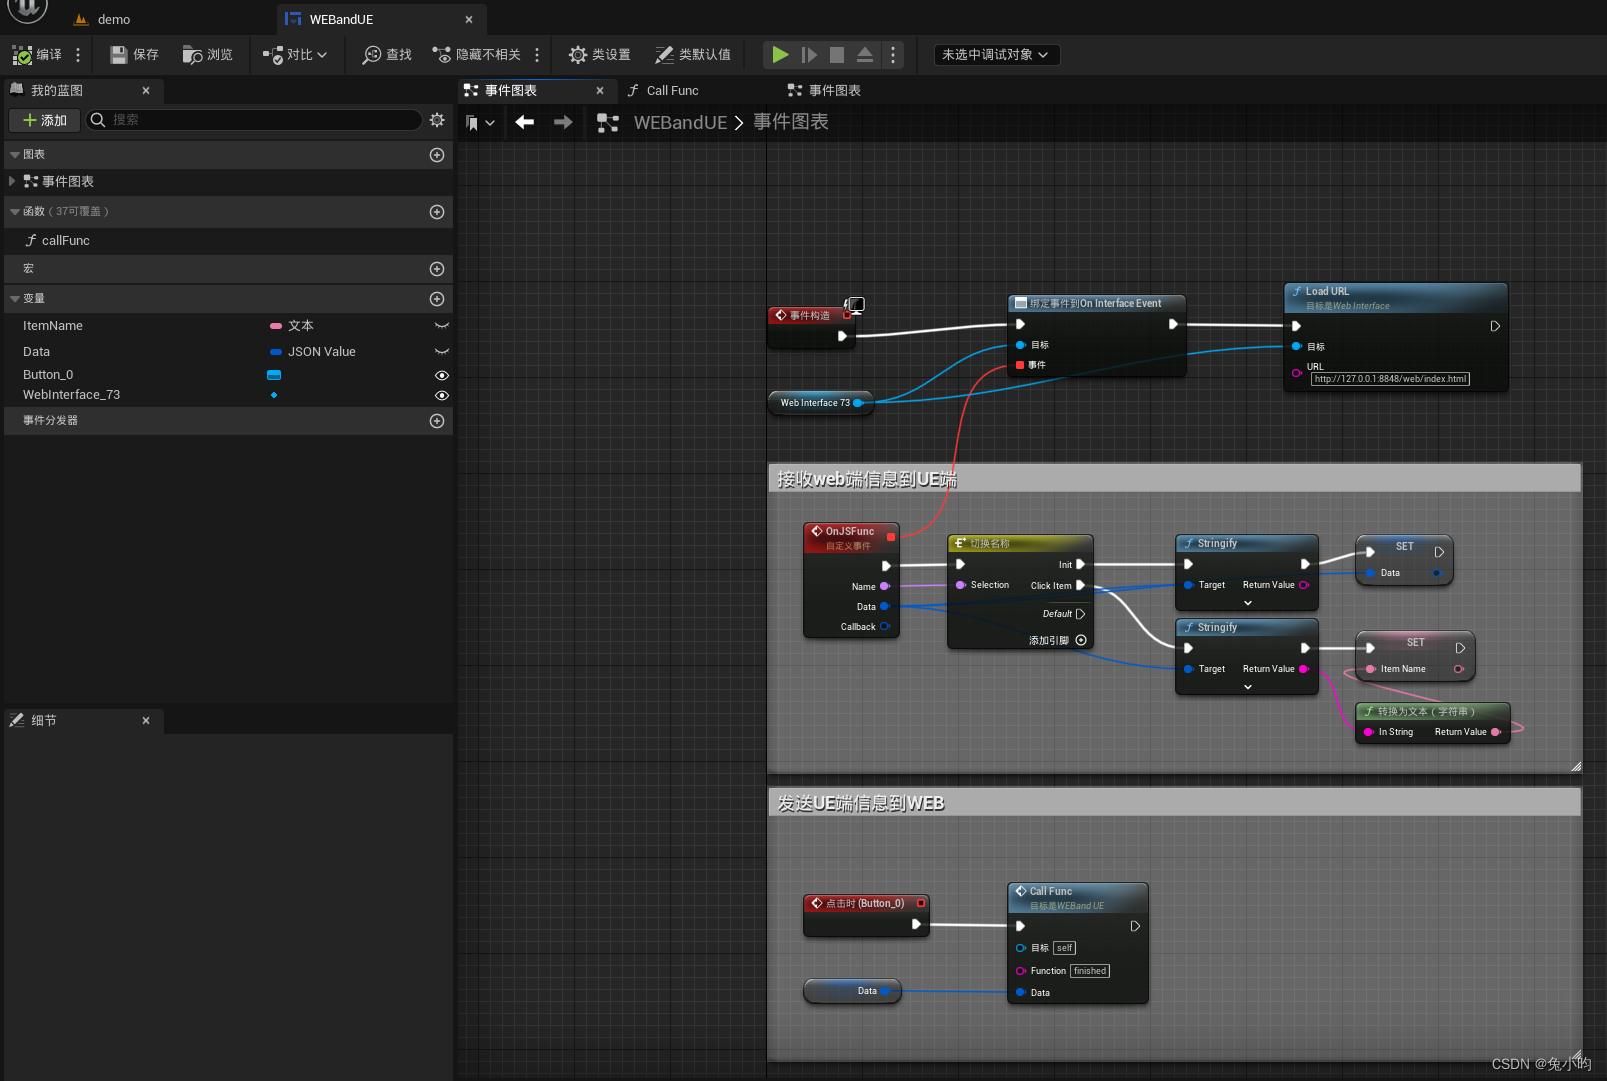1607x1081 pixels.
Task: Toggle ItemName variable visibility eye
Action: click(441, 326)
